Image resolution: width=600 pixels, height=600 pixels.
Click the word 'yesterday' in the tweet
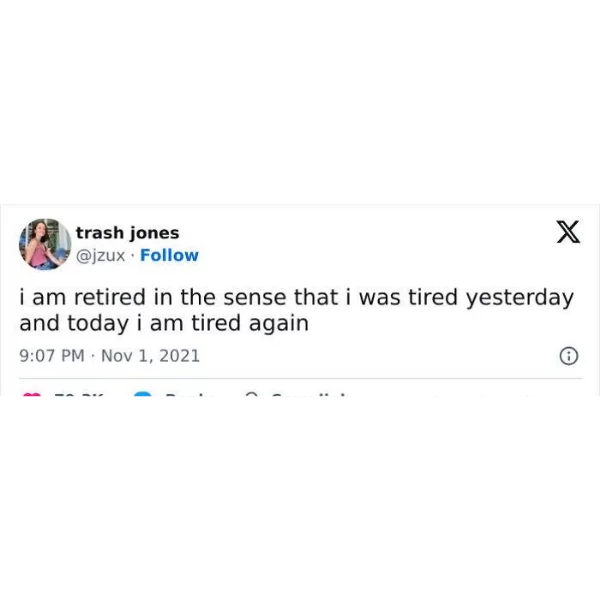click(x=520, y=298)
